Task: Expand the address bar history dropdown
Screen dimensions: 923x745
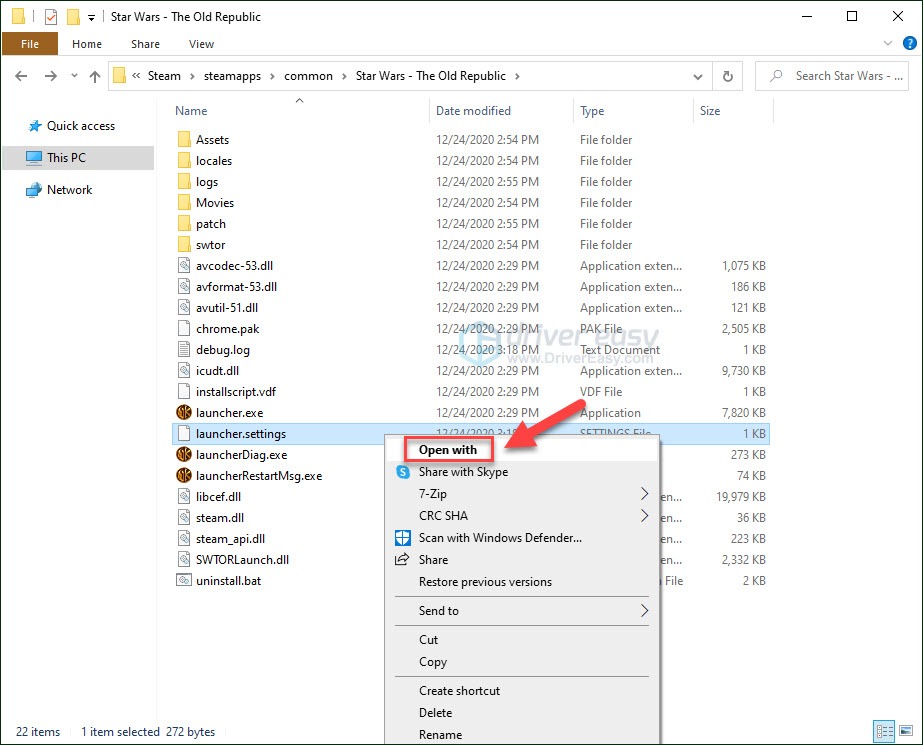Action: tap(698, 77)
